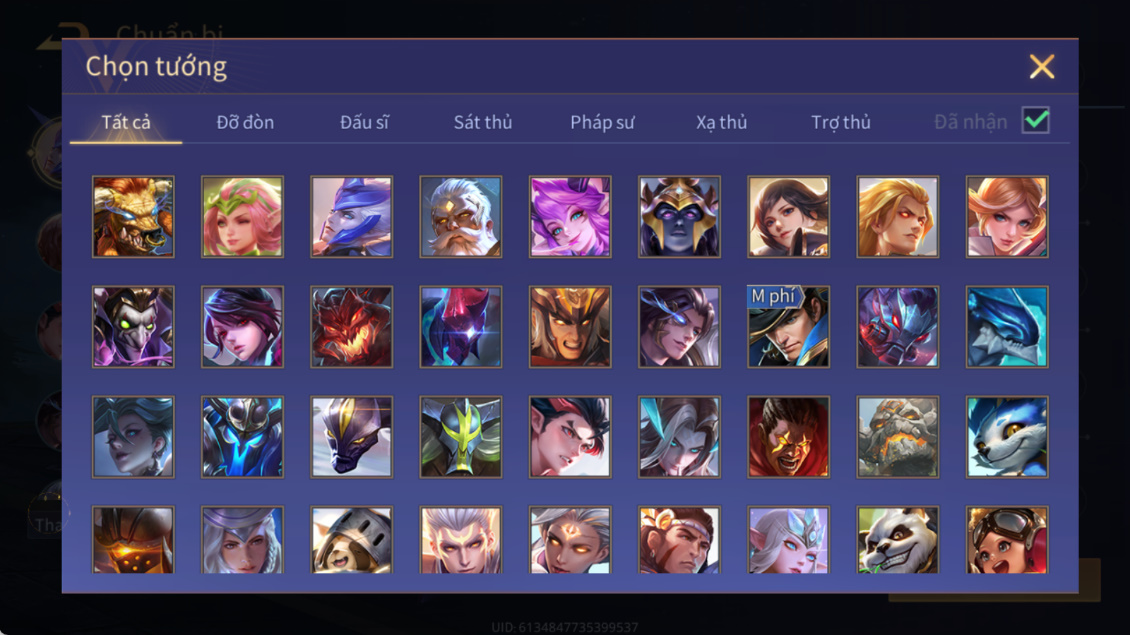Pick the blue shark hero portrait
This screenshot has height=635, width=1130.
pos(1007,327)
